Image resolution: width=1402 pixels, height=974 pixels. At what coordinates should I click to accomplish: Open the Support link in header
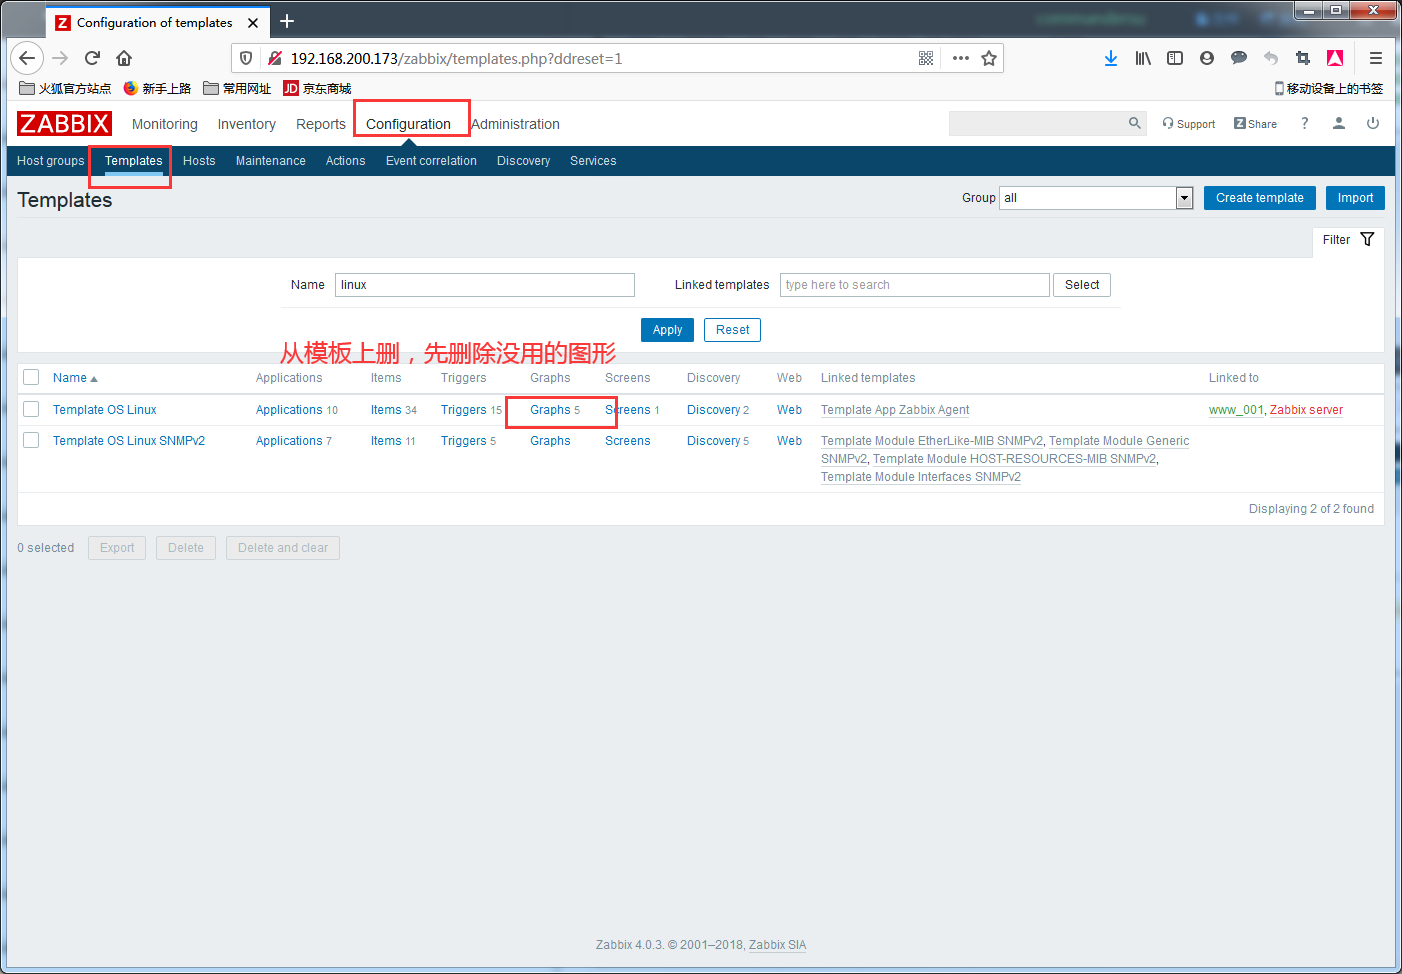[x=1189, y=124]
